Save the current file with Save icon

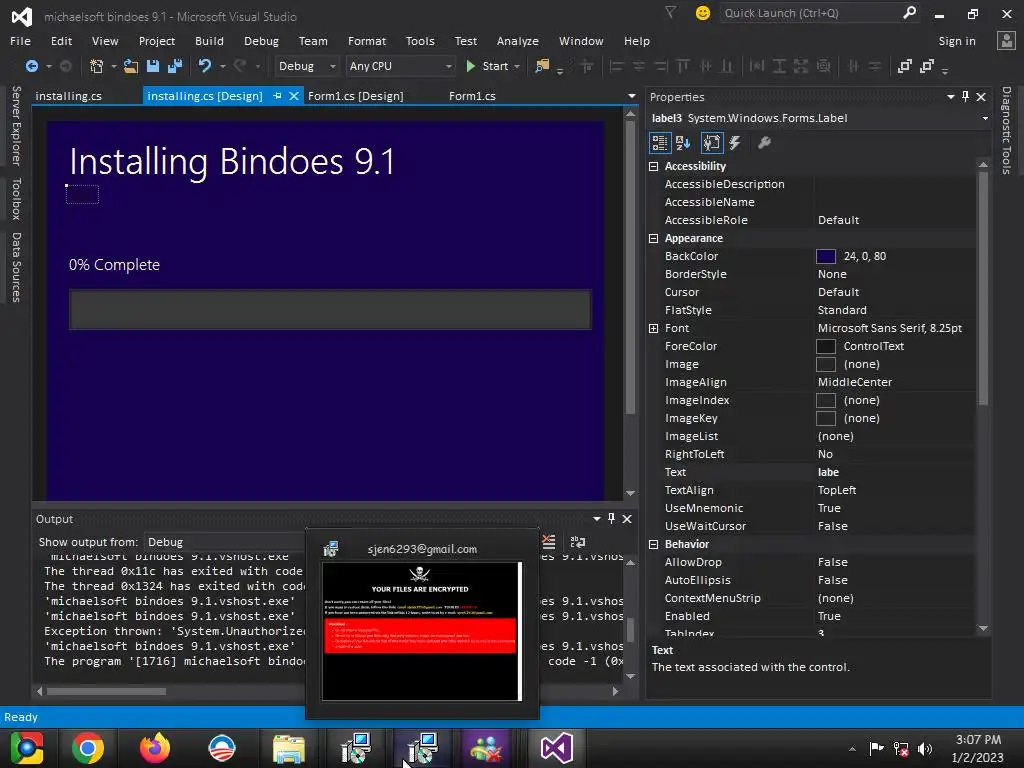pyautogui.click(x=153, y=66)
